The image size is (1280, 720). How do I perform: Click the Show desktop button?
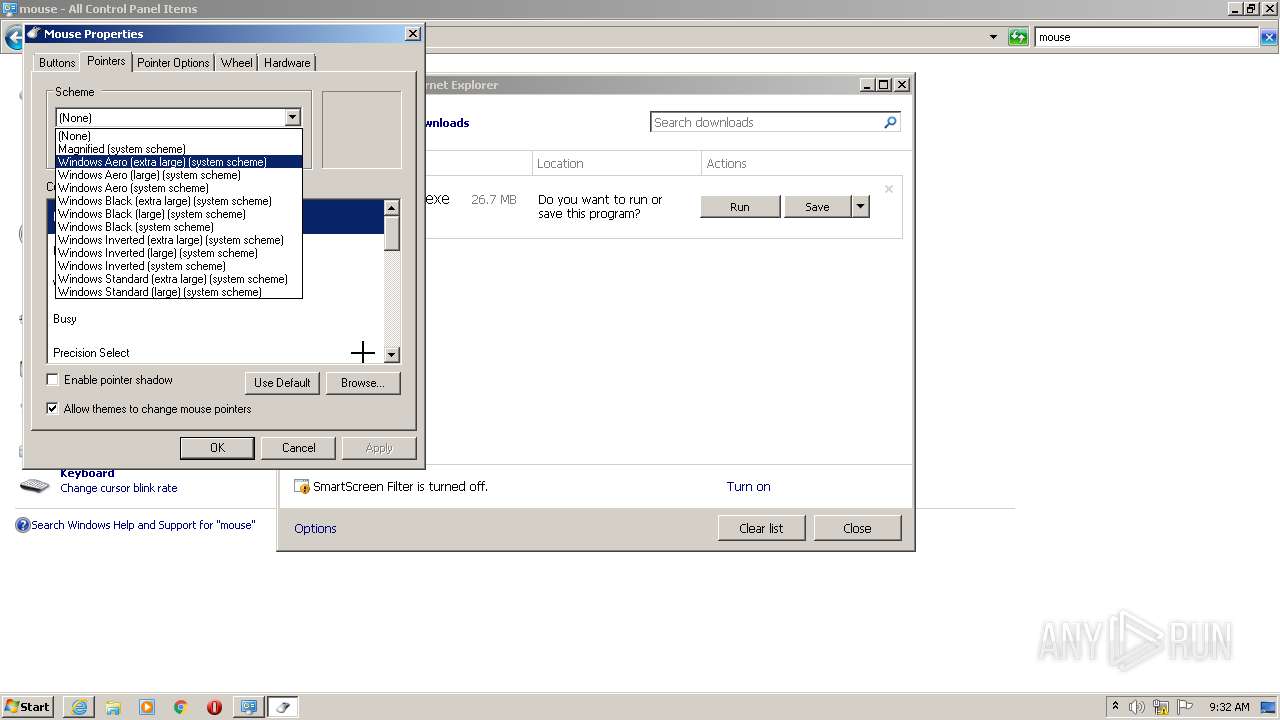tap(1270, 707)
